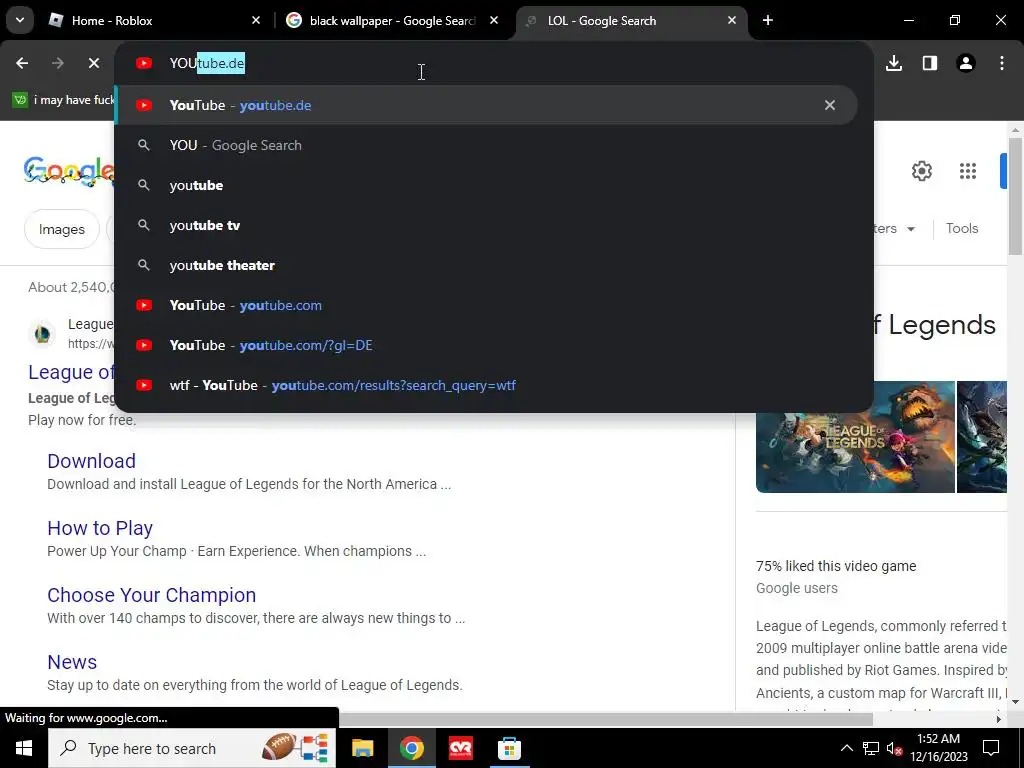Toggle the Chrome side panel
The width and height of the screenshot is (1024, 768).
pyautogui.click(x=930, y=63)
